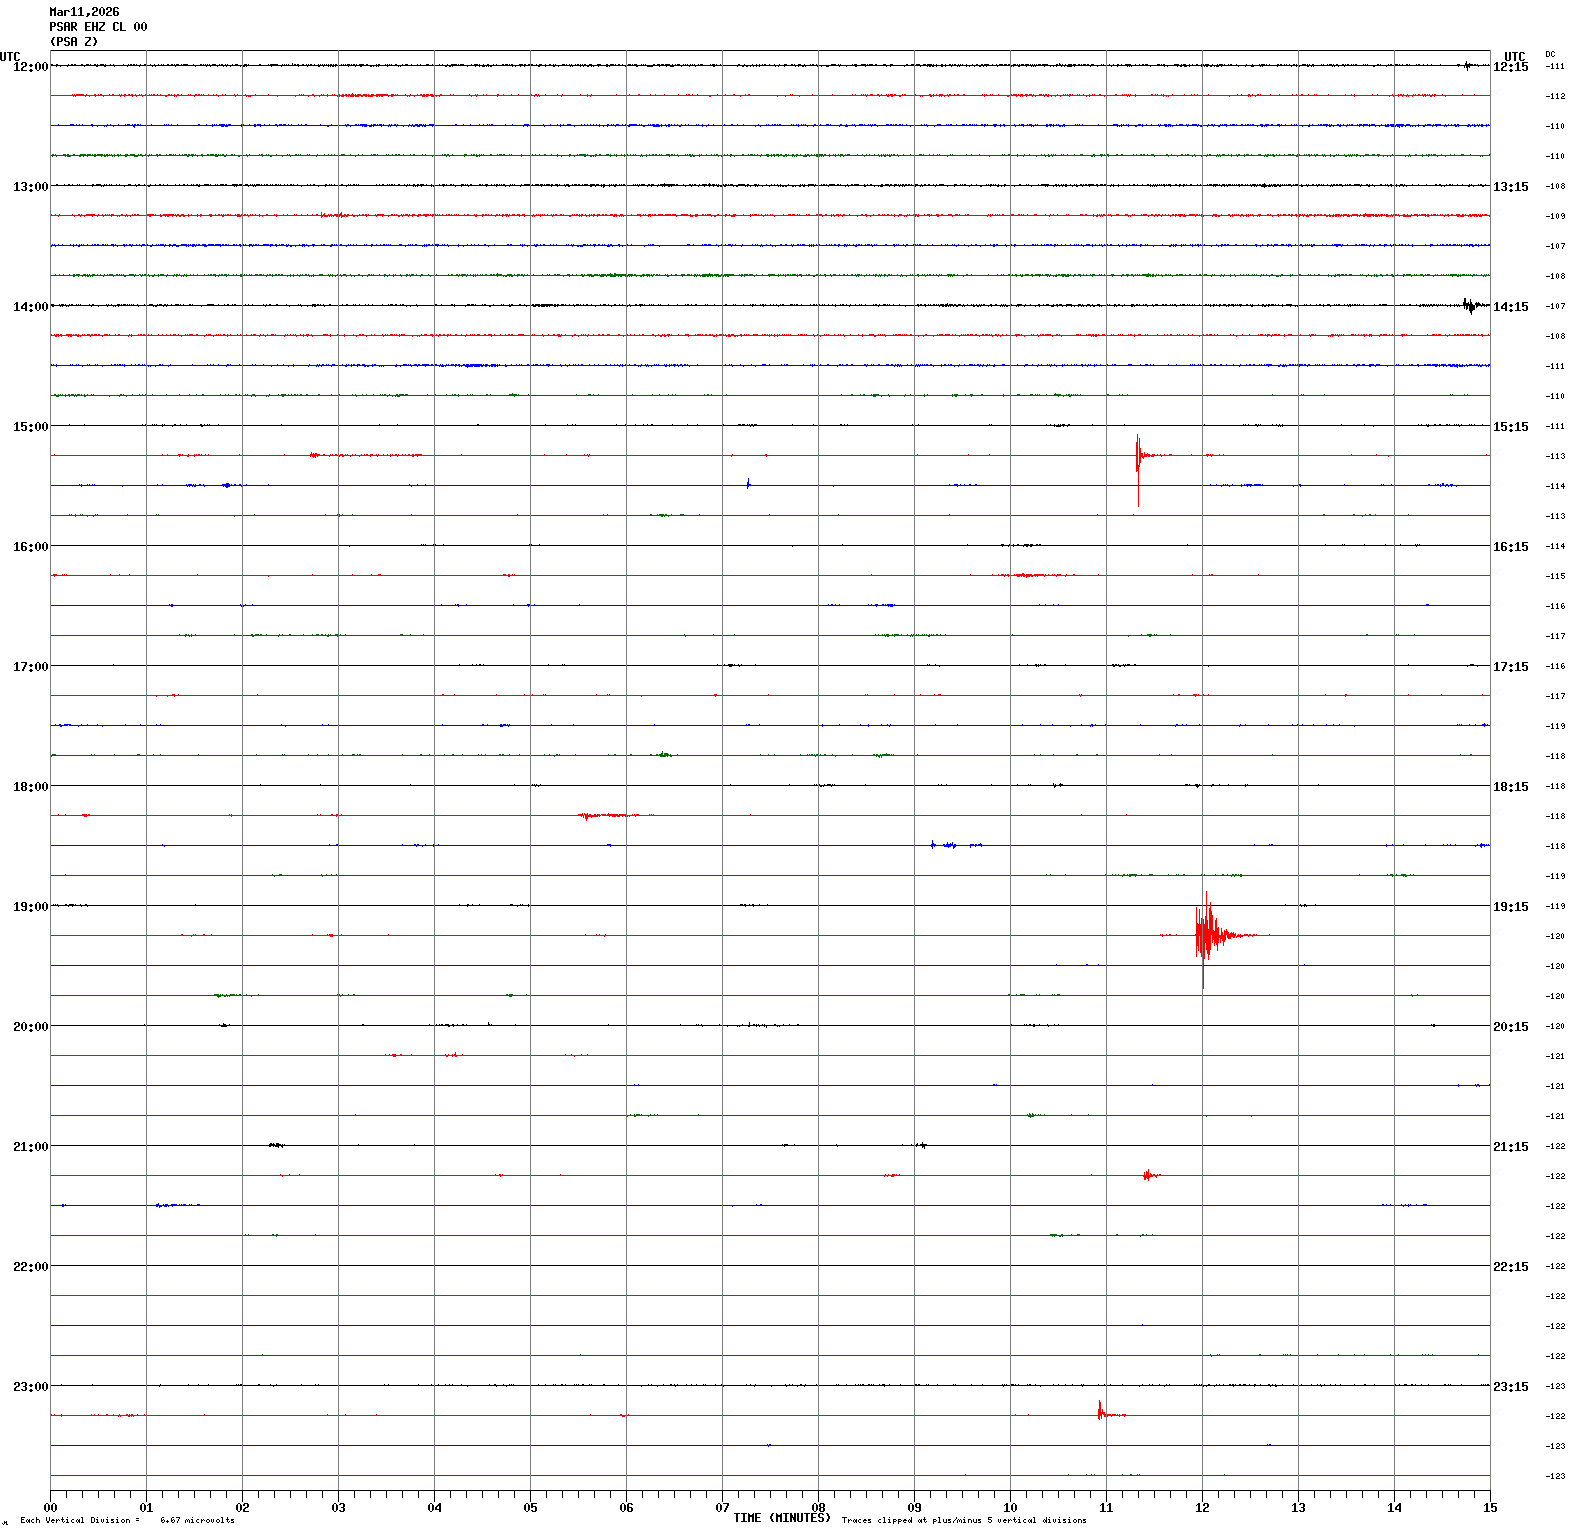Click the TIME (MINUTES) axis title
Image resolution: width=1570 pixels, height=1534 pixels.
[781, 1518]
